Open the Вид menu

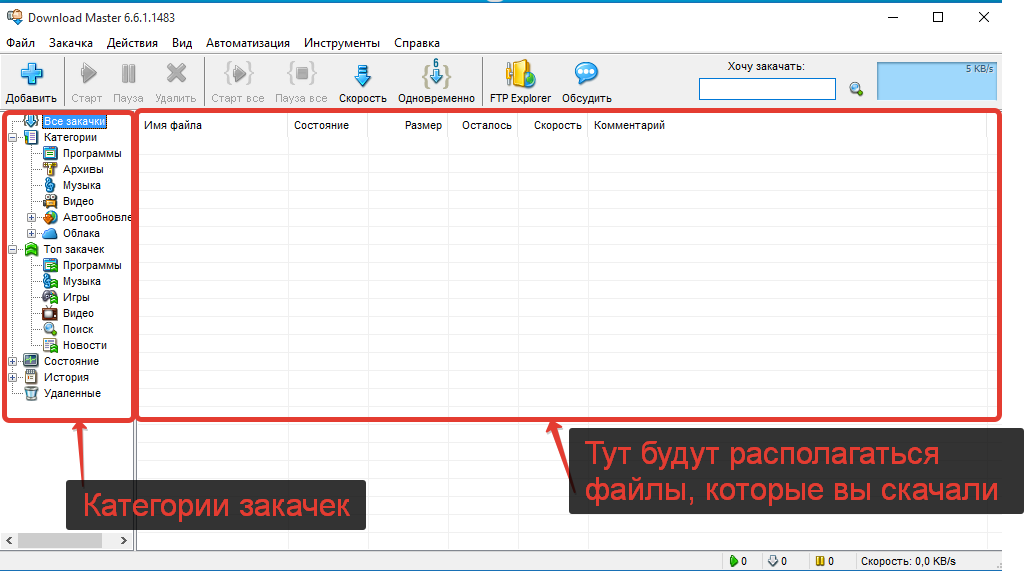point(182,43)
